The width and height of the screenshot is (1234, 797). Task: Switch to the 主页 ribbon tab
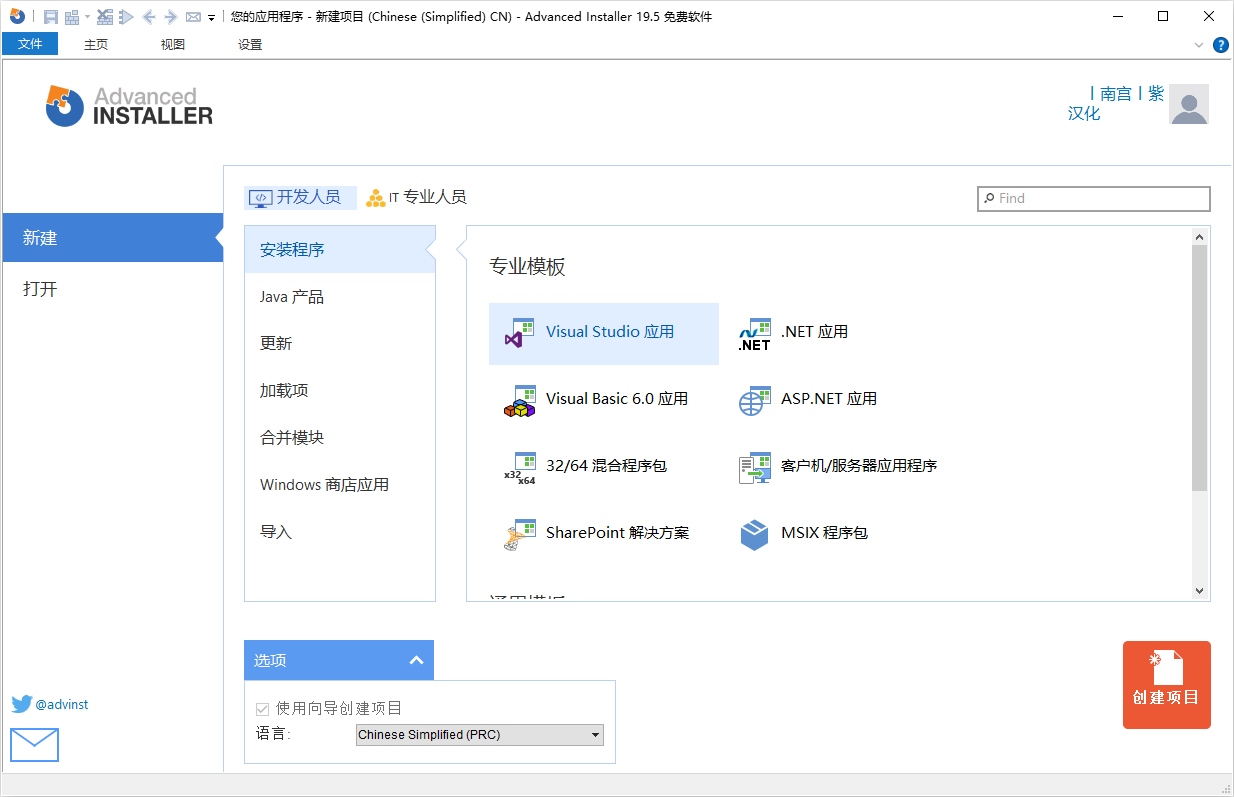pos(96,44)
